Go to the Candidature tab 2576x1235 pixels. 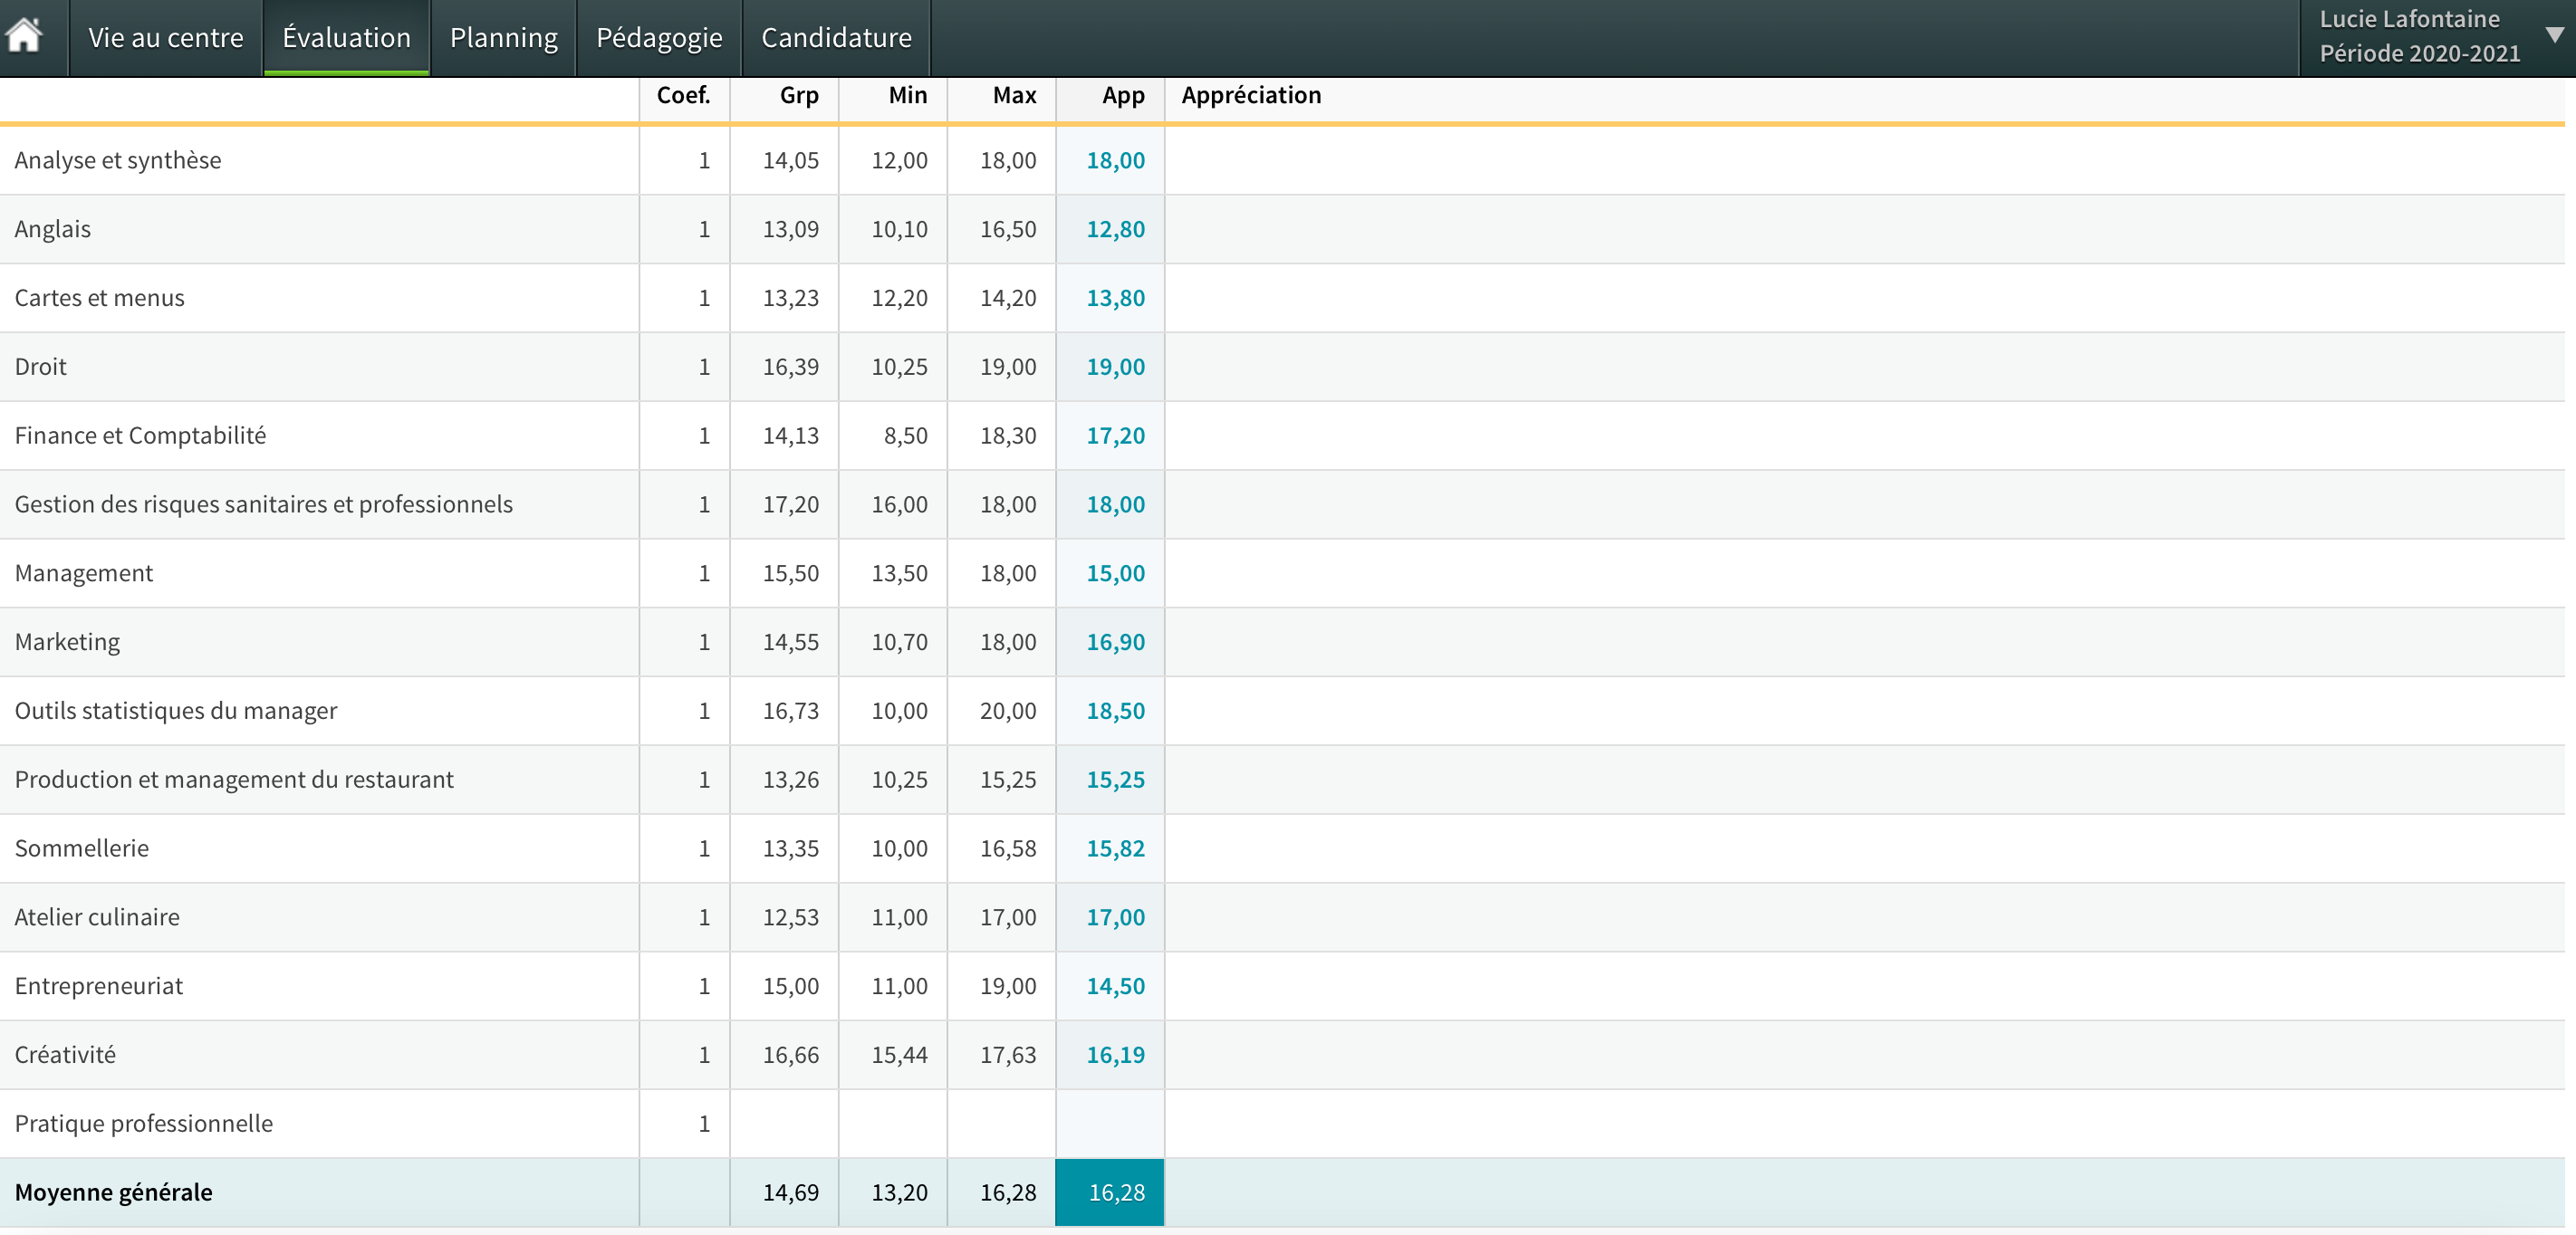click(x=835, y=38)
